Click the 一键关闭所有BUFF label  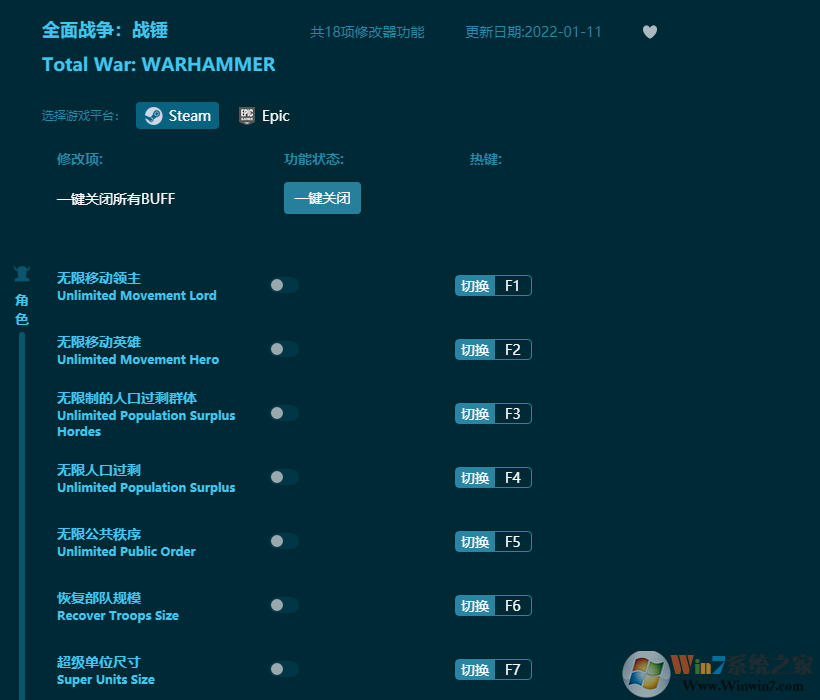click(116, 199)
